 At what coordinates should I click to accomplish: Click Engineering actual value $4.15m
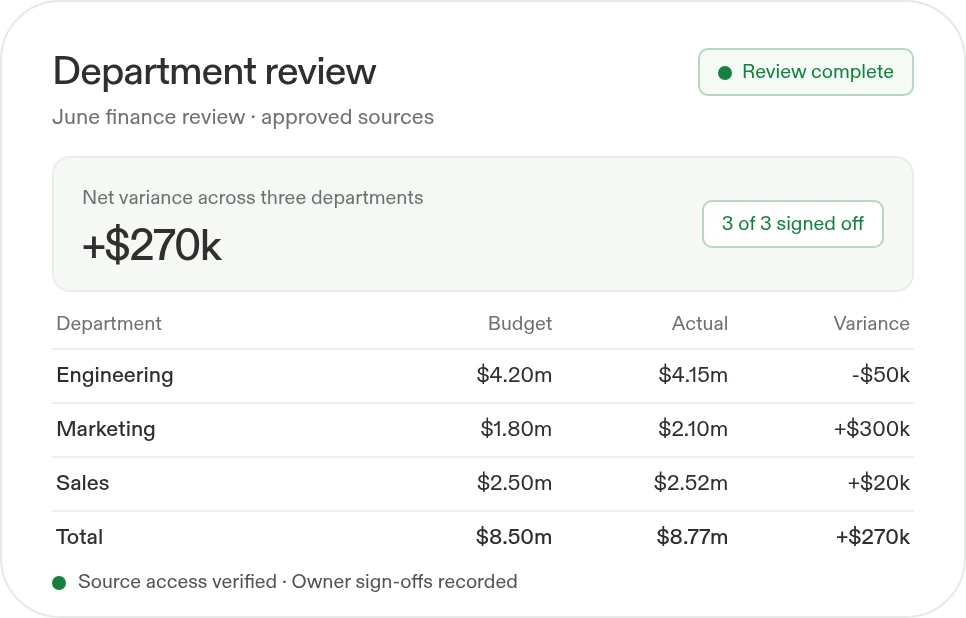(x=693, y=375)
